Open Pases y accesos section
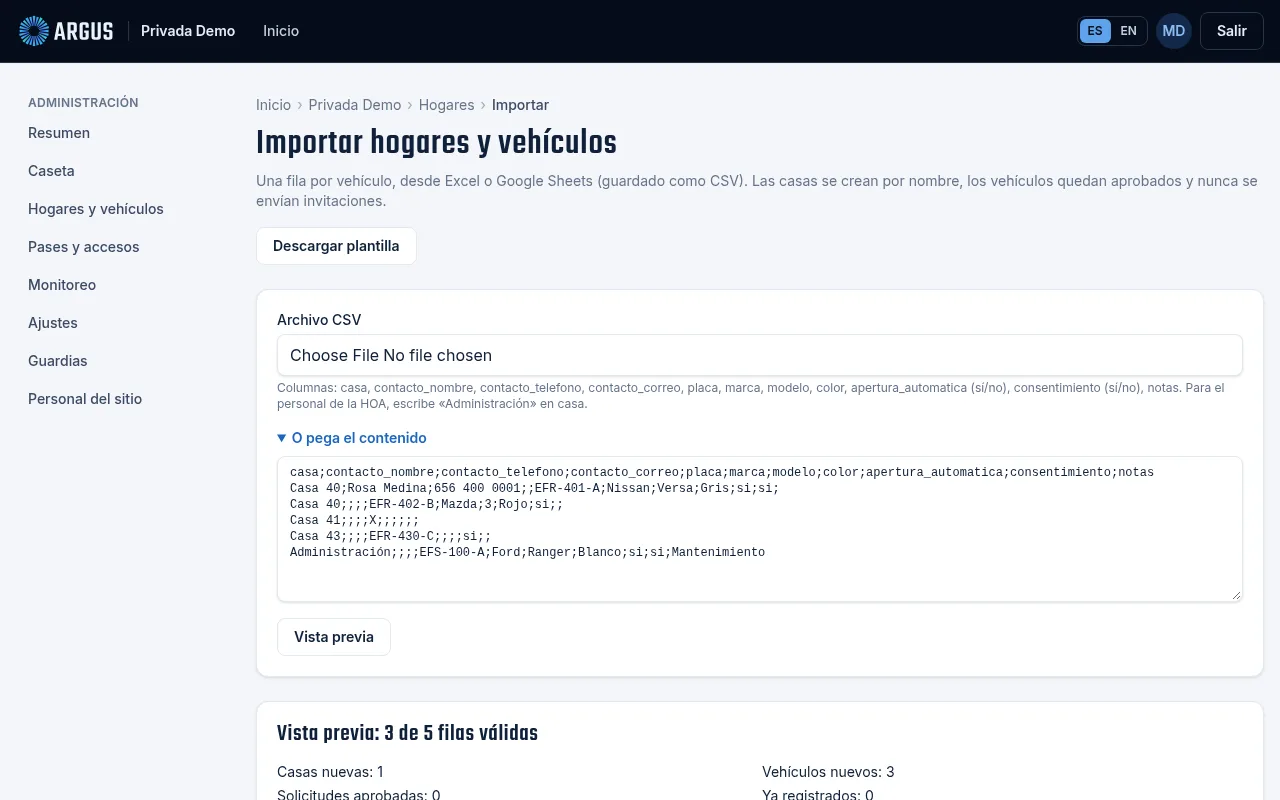1280x800 pixels. tap(84, 247)
